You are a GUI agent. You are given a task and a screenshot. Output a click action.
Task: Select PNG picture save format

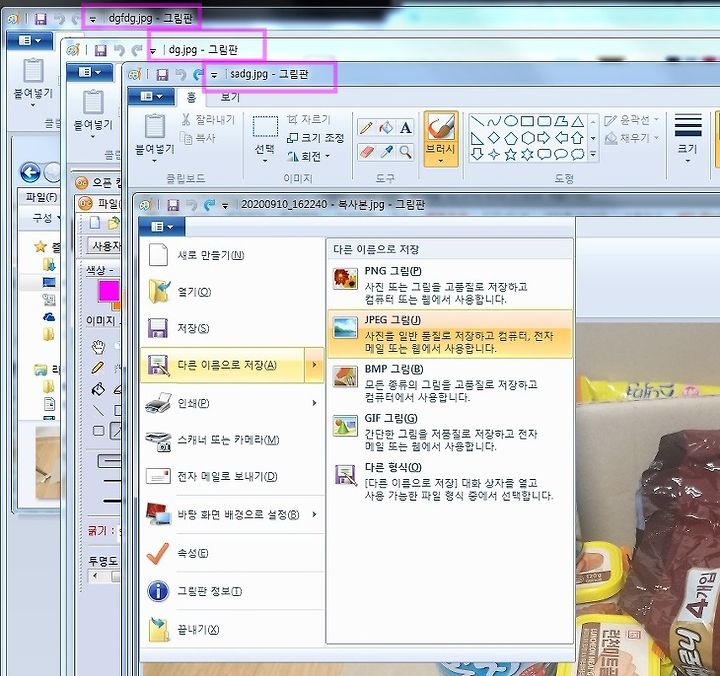click(450, 285)
